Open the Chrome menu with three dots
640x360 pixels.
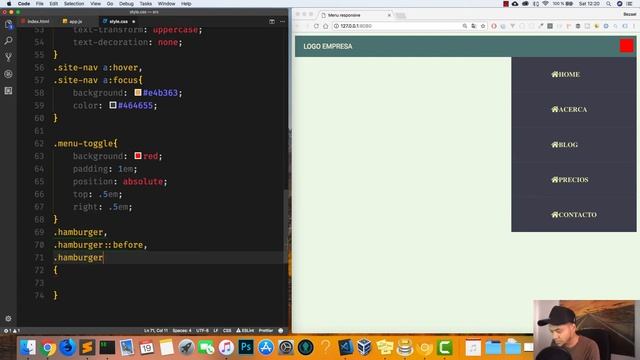[x=634, y=26]
